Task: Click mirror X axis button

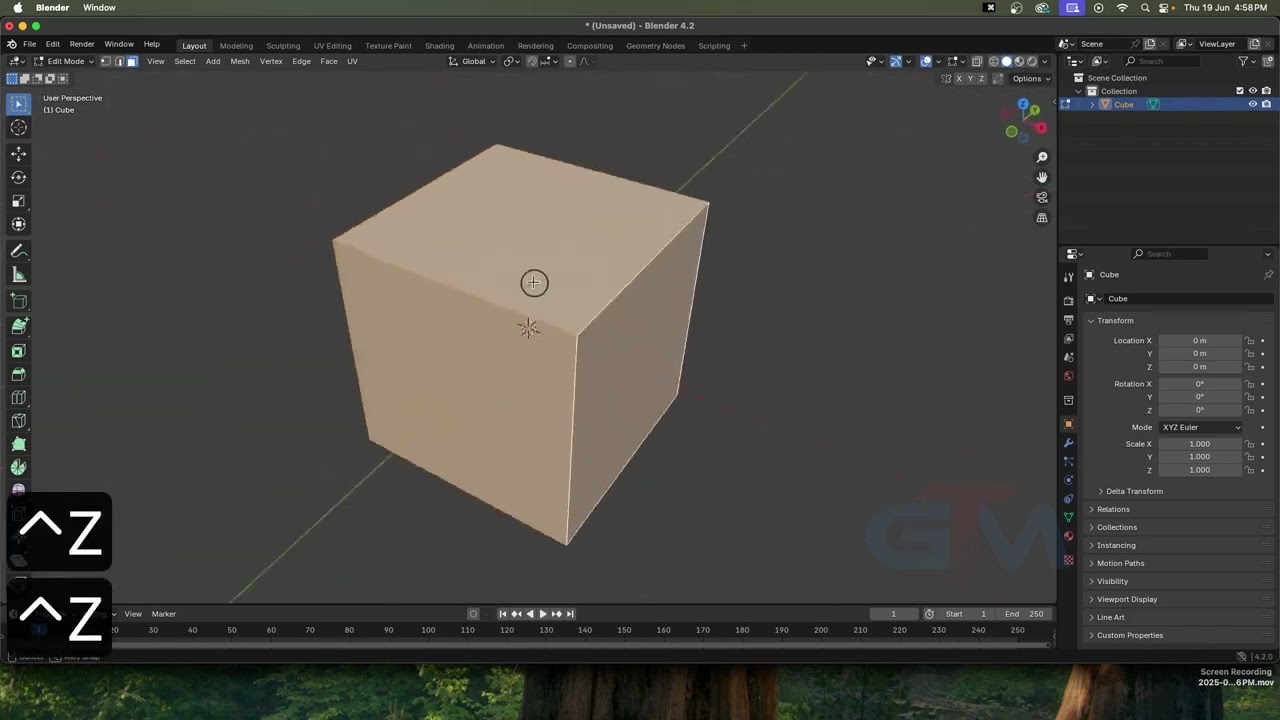Action: [x=959, y=79]
